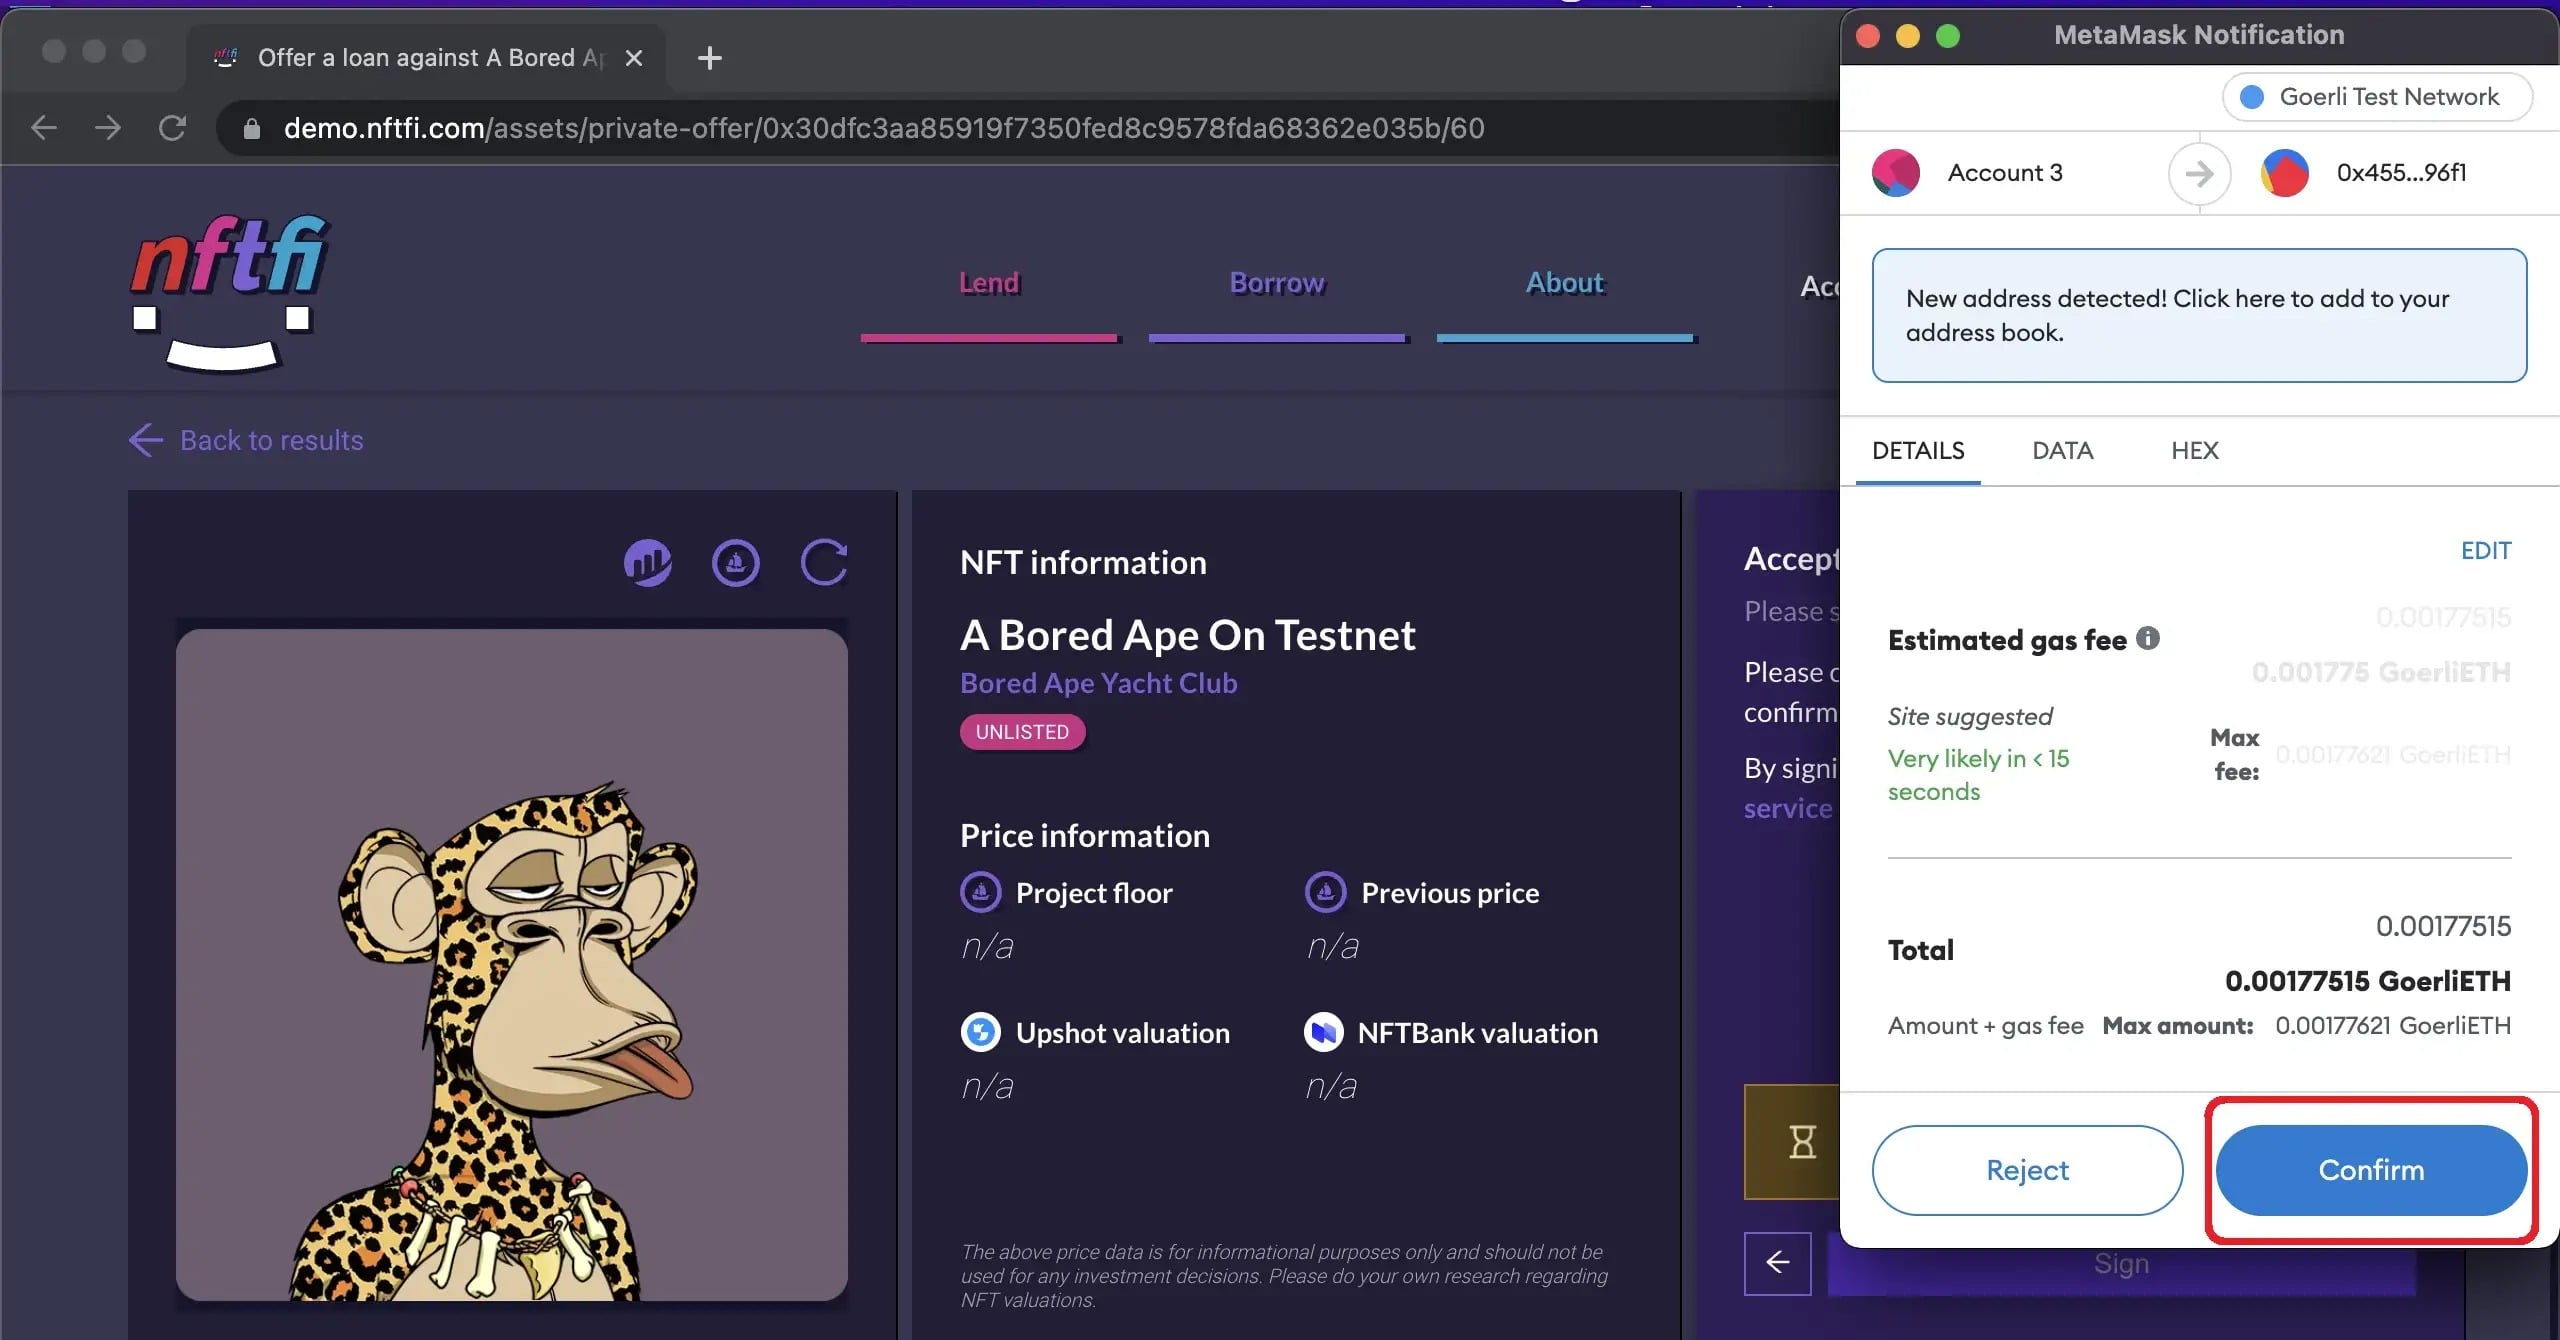Select the DETAILS tab

[x=1918, y=451]
